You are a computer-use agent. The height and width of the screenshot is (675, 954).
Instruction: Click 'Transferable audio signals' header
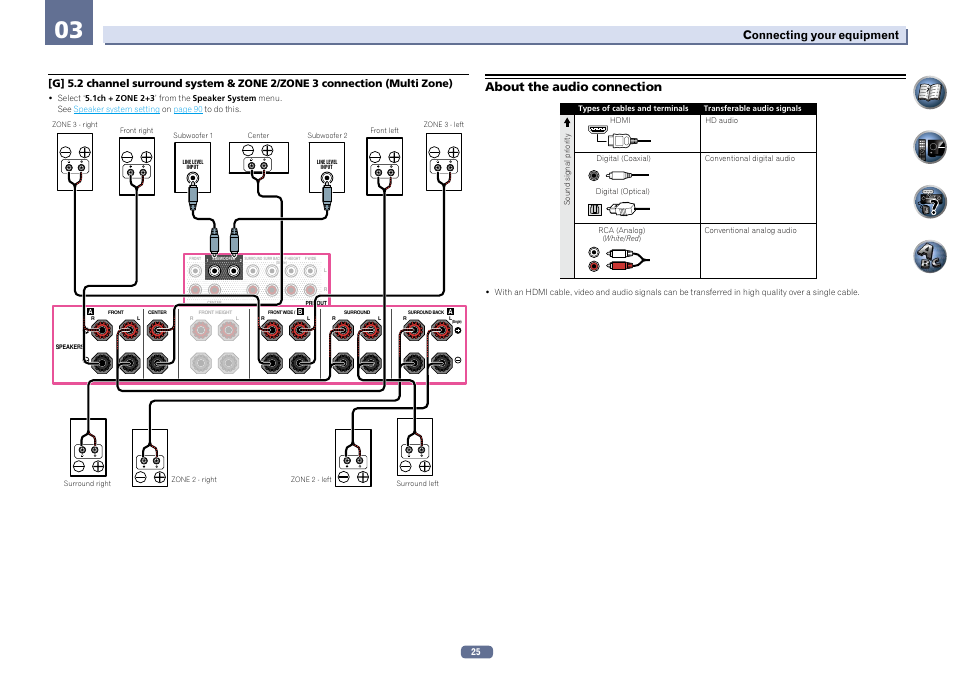752,108
